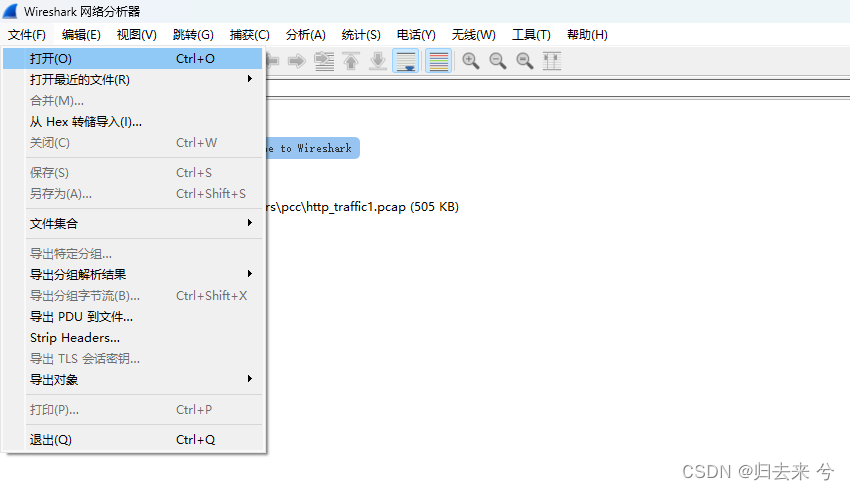Open the 无线(W) menu
This screenshot has width=850, height=490.
[473, 35]
